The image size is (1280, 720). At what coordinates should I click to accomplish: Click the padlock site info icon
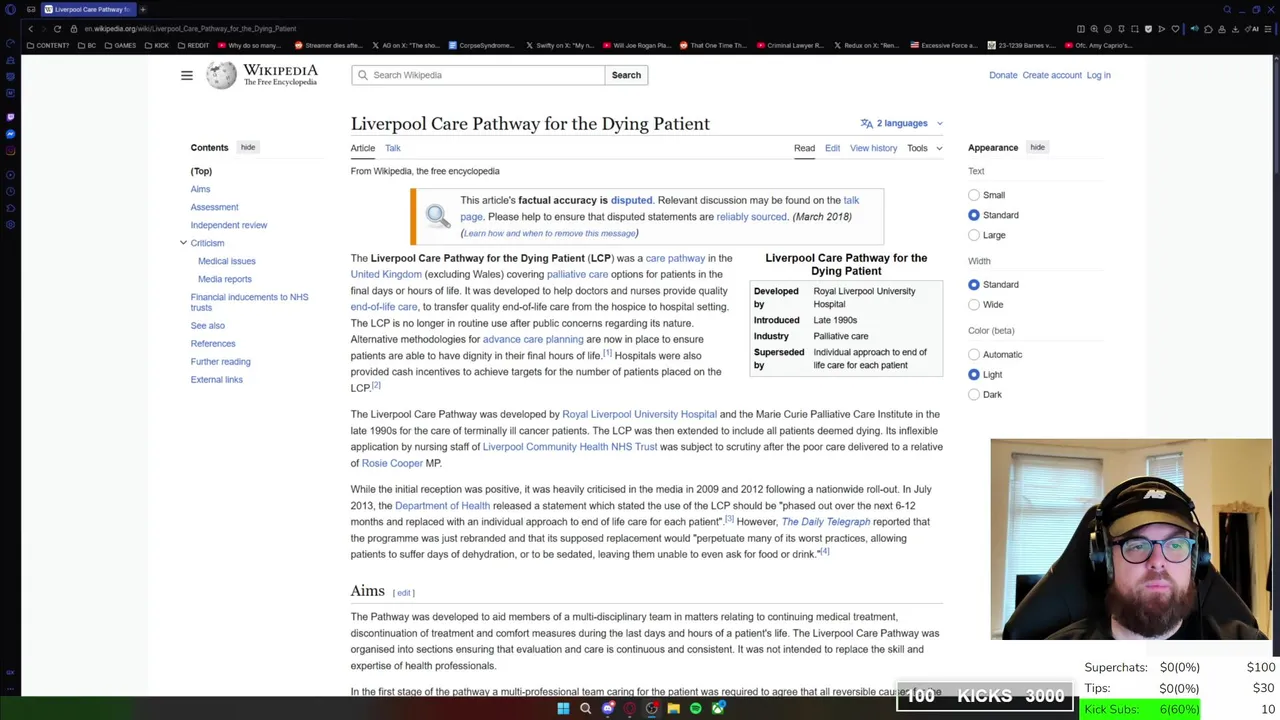point(74,29)
